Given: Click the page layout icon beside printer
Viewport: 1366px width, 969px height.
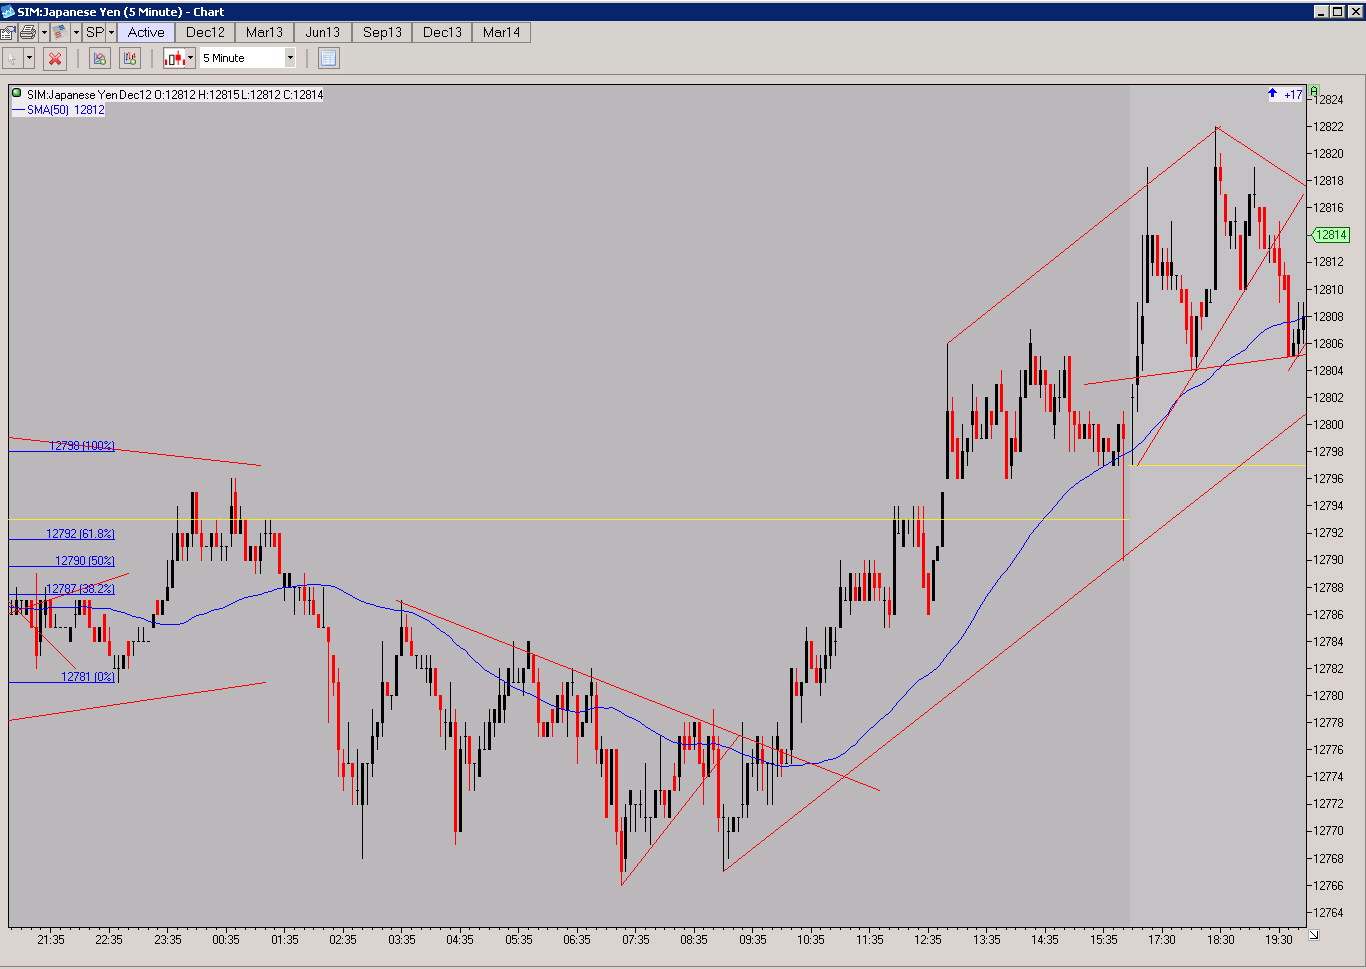Looking at the screenshot, I should pos(60,32).
